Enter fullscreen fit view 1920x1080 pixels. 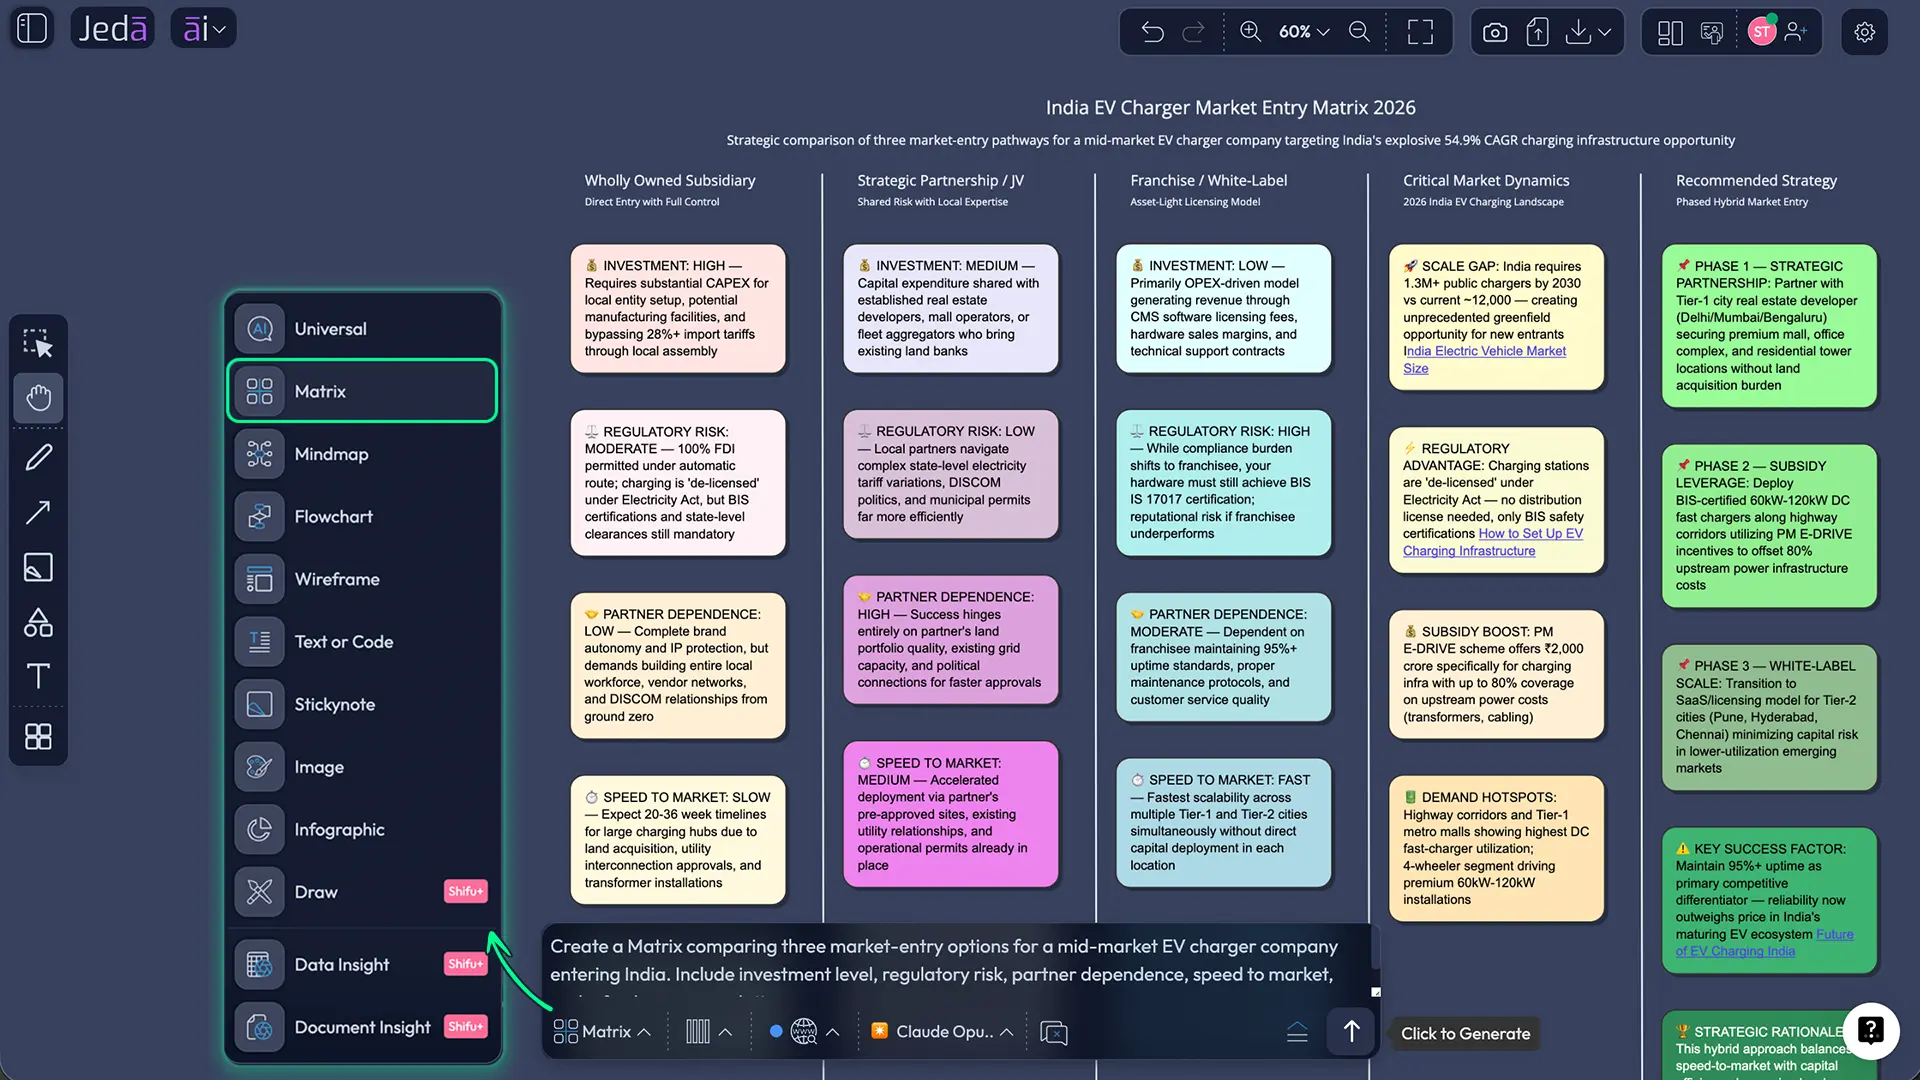click(x=1420, y=32)
